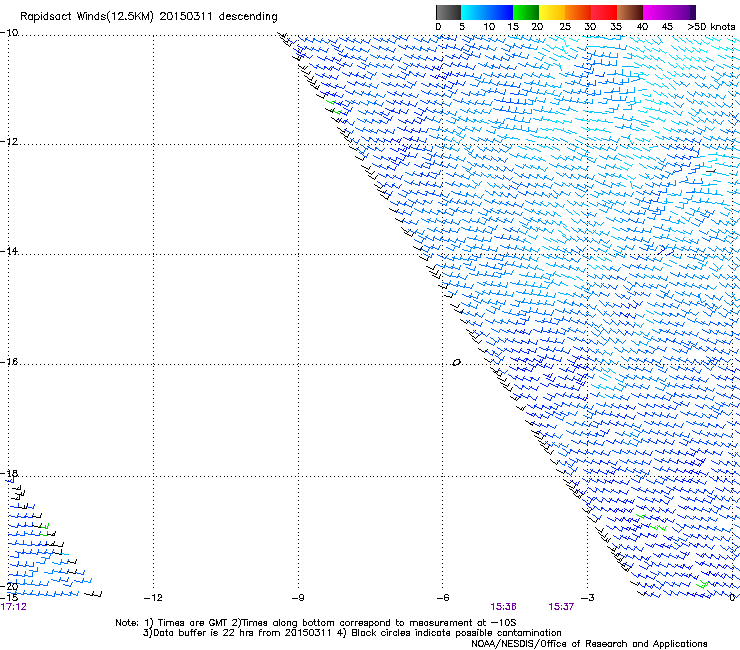740x650 pixels.
Task: Click the legend label '35'
Action: coord(616,27)
